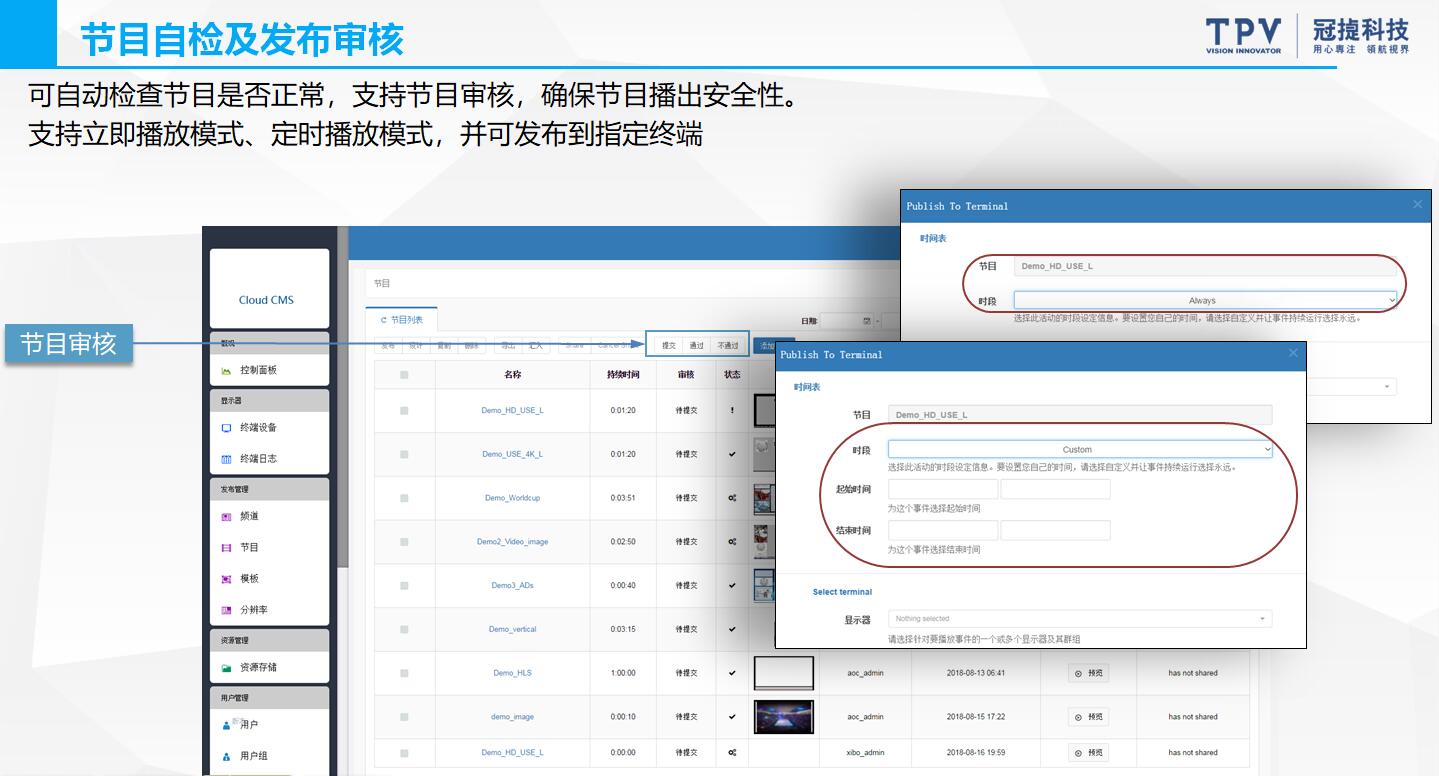The width and height of the screenshot is (1439, 776).
Task: Open the 显示器 Nothing selected dropdown
Action: click(1079, 619)
